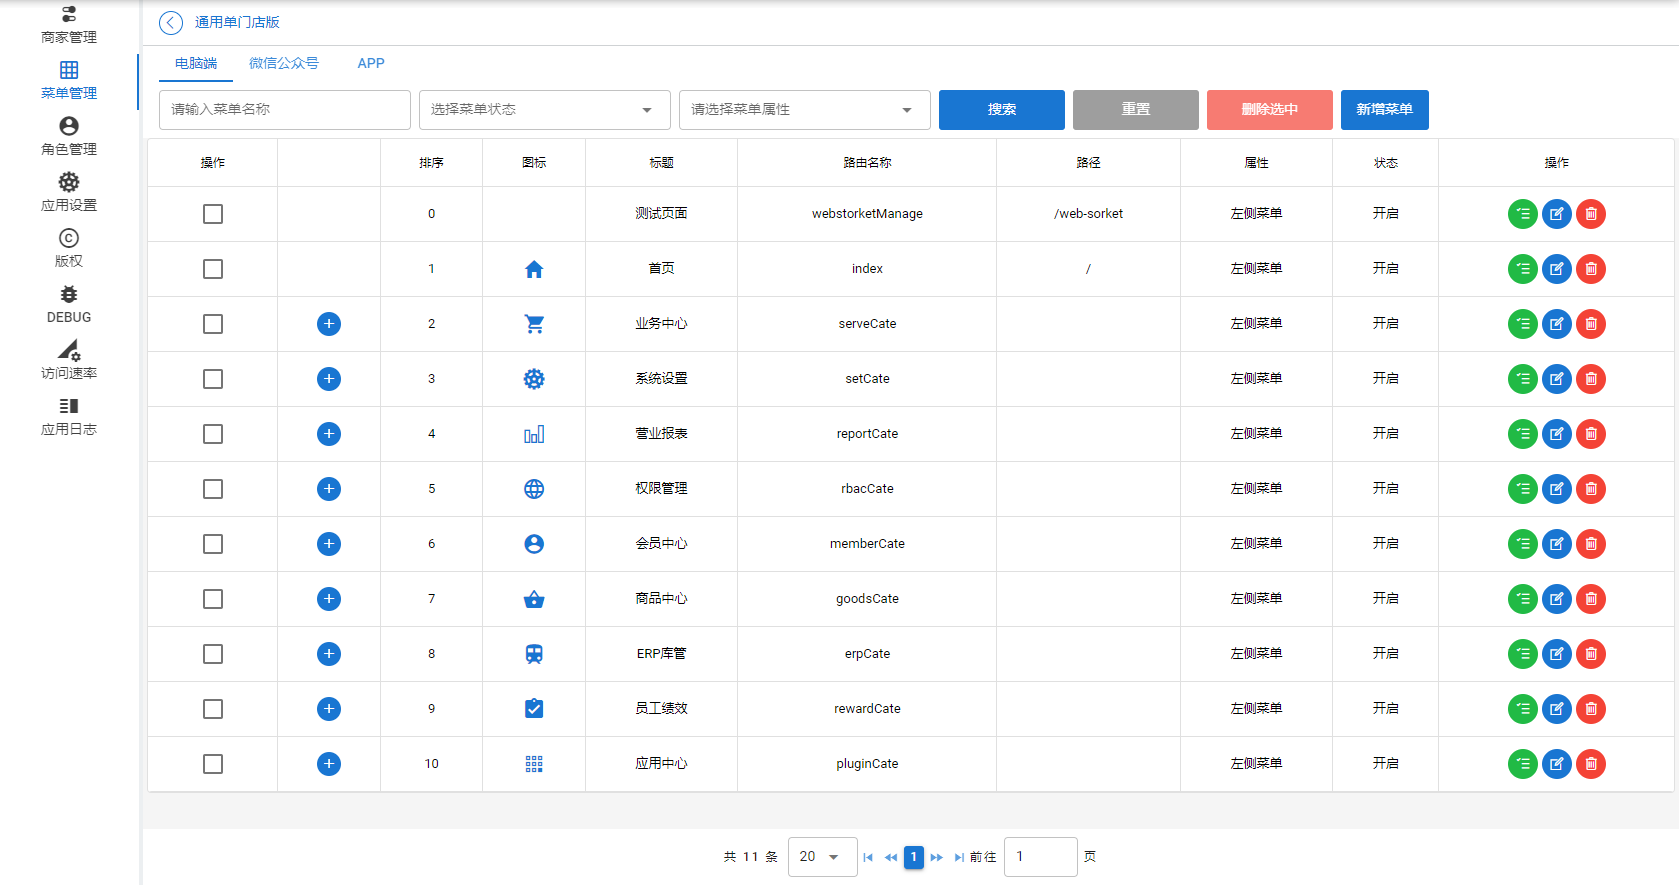Switch to the 电脑端 tab
The width and height of the screenshot is (1679, 885).
click(x=196, y=63)
